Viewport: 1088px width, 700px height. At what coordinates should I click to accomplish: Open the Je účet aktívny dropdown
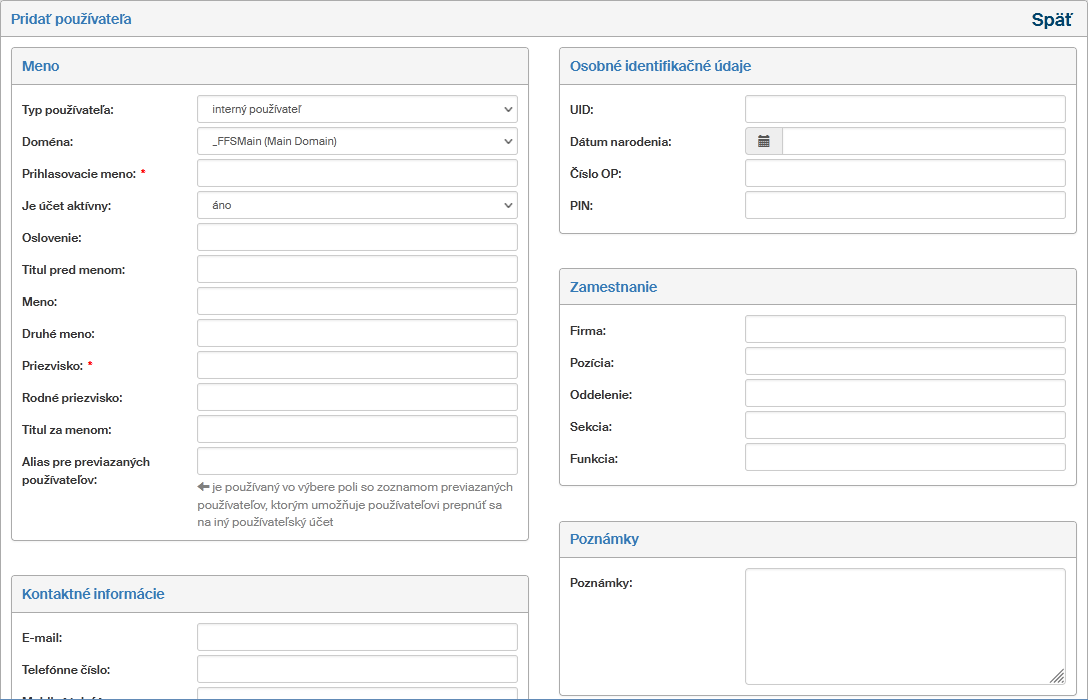pos(357,205)
